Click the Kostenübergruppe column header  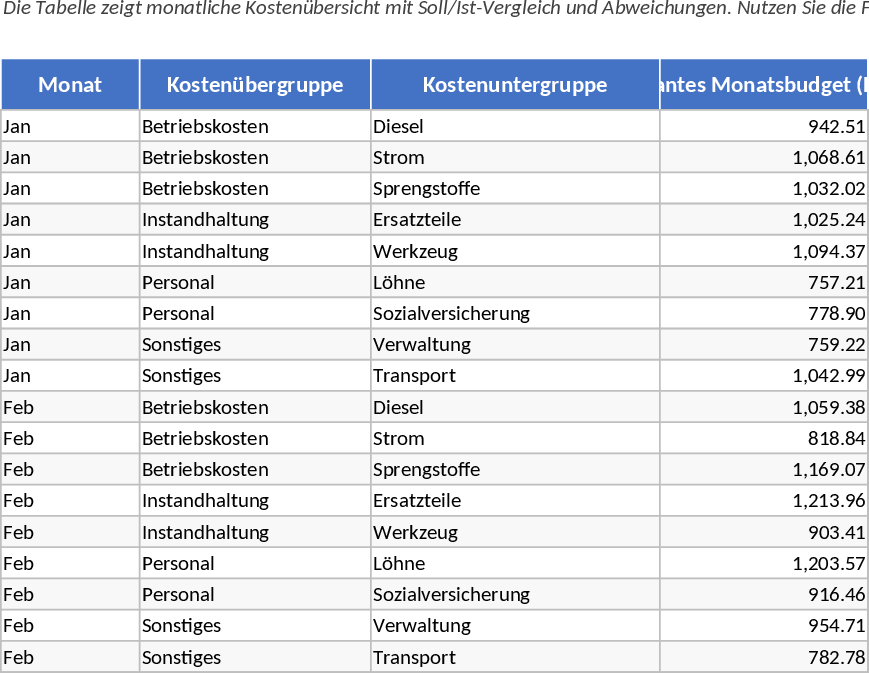[x=255, y=85]
